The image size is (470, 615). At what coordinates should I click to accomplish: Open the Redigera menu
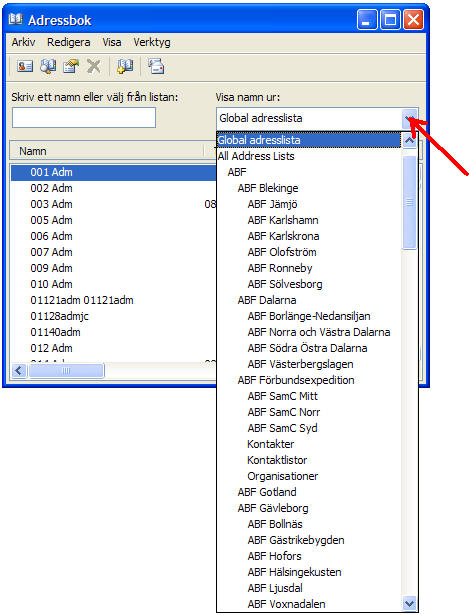[69, 42]
